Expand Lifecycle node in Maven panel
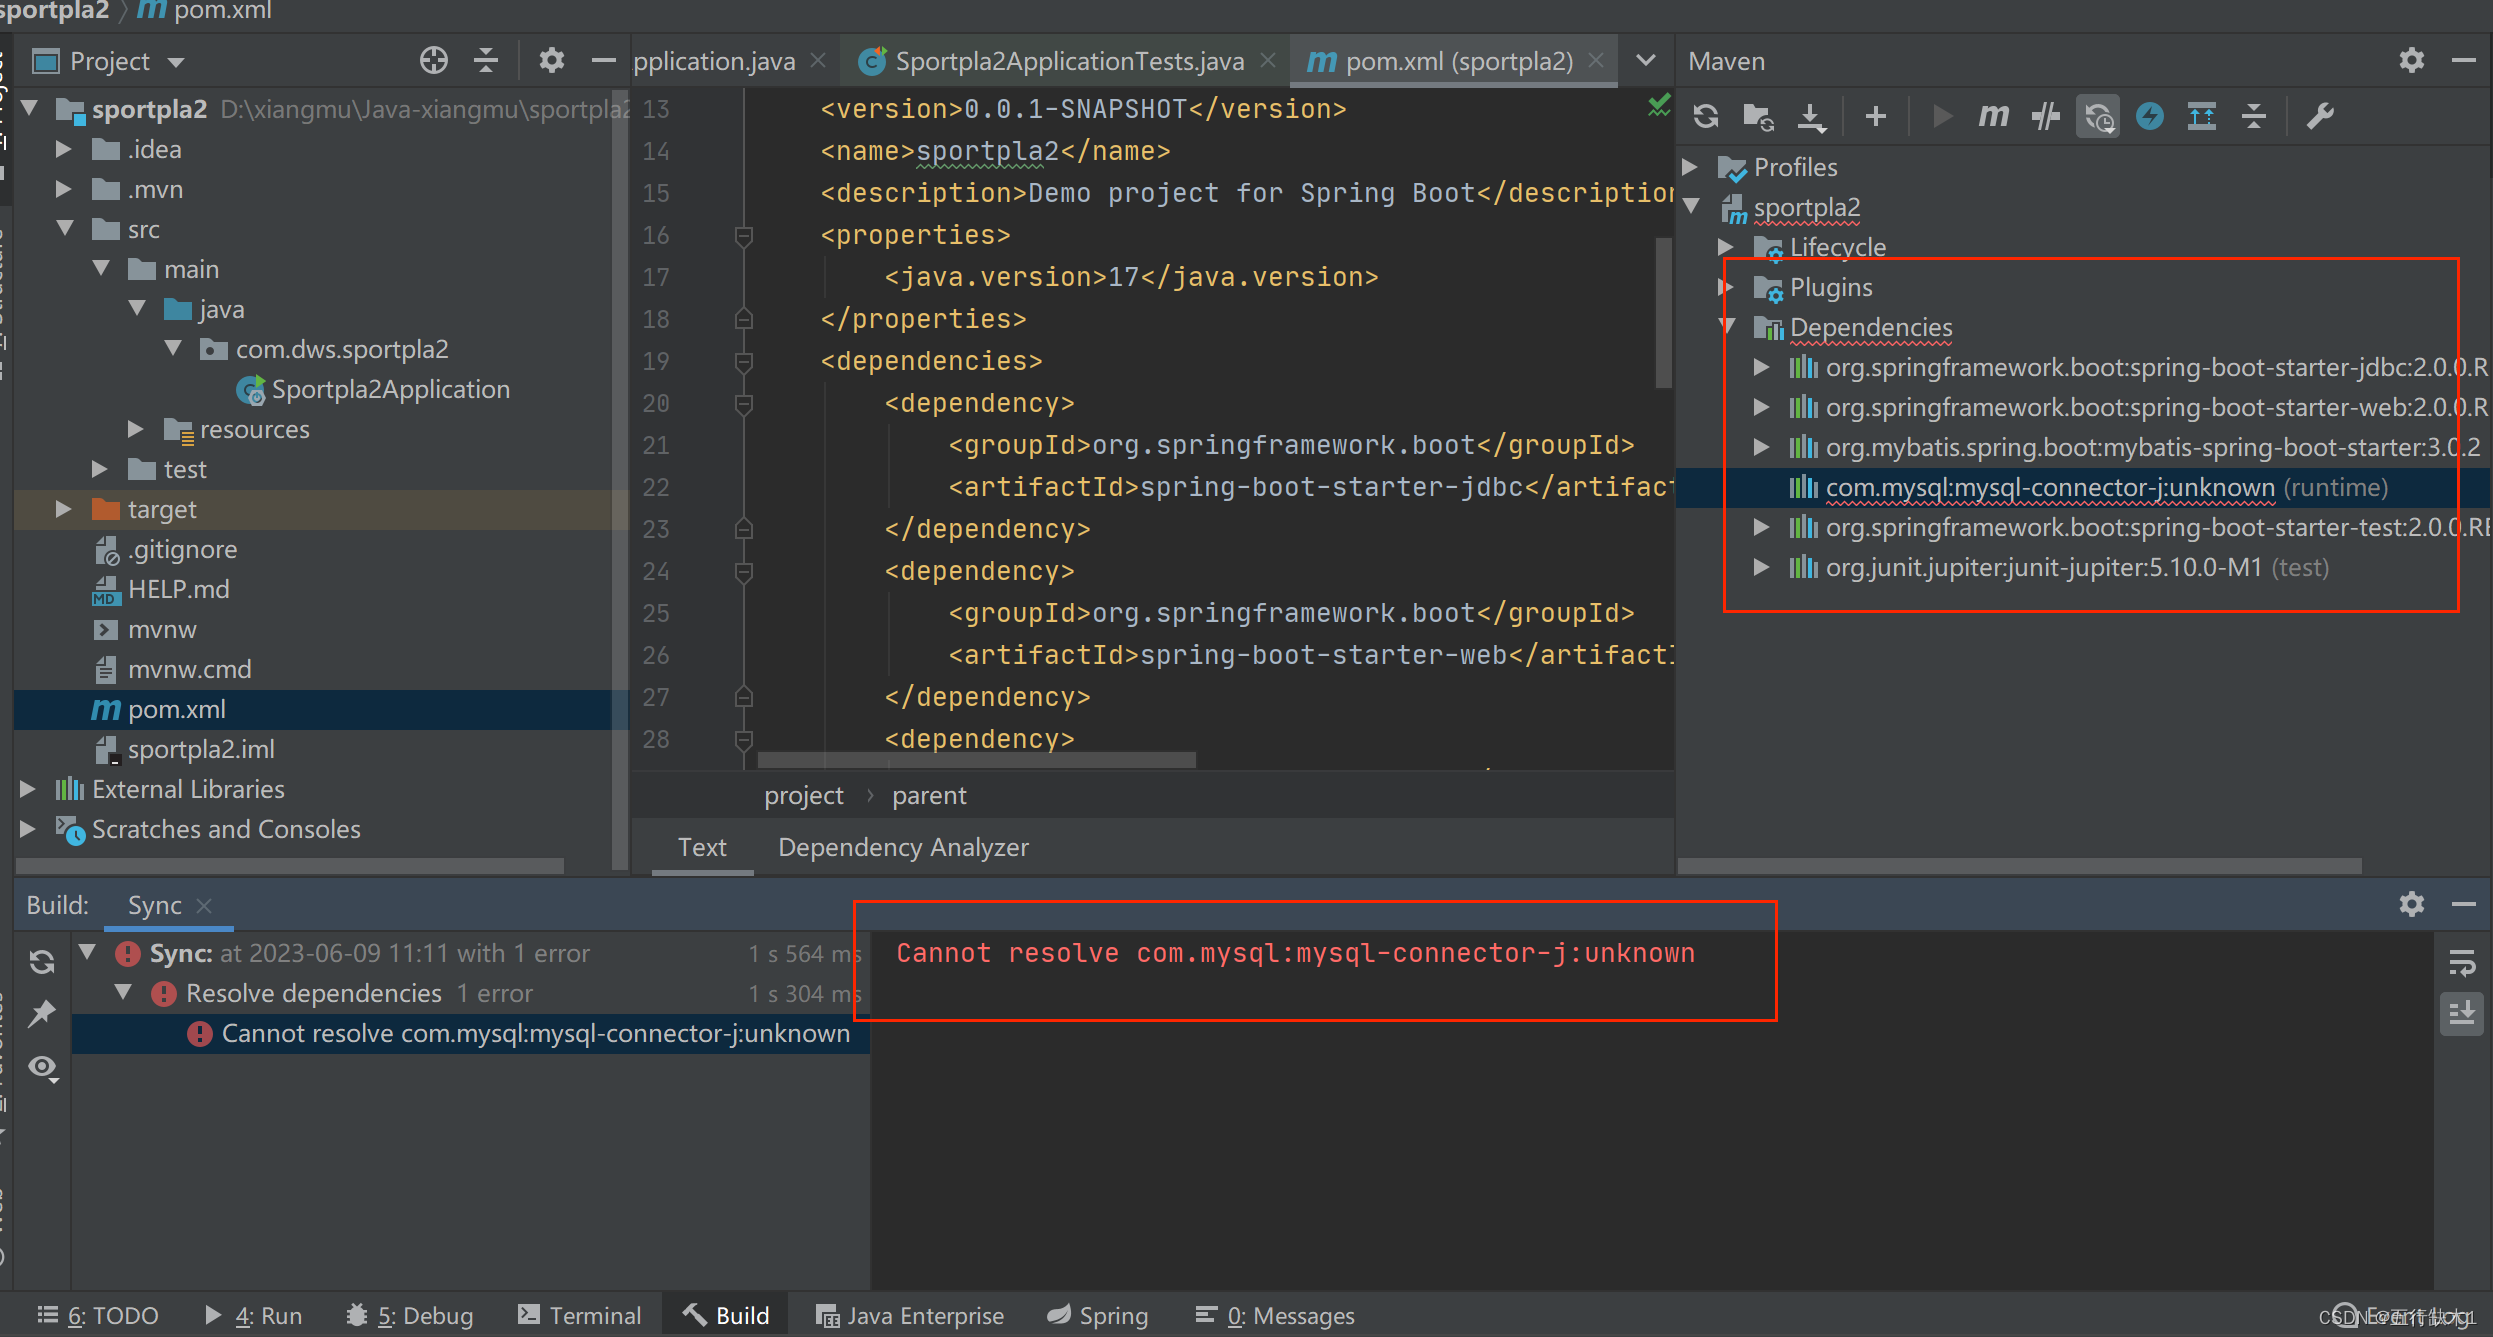The width and height of the screenshot is (2493, 1337). pos(1726,247)
